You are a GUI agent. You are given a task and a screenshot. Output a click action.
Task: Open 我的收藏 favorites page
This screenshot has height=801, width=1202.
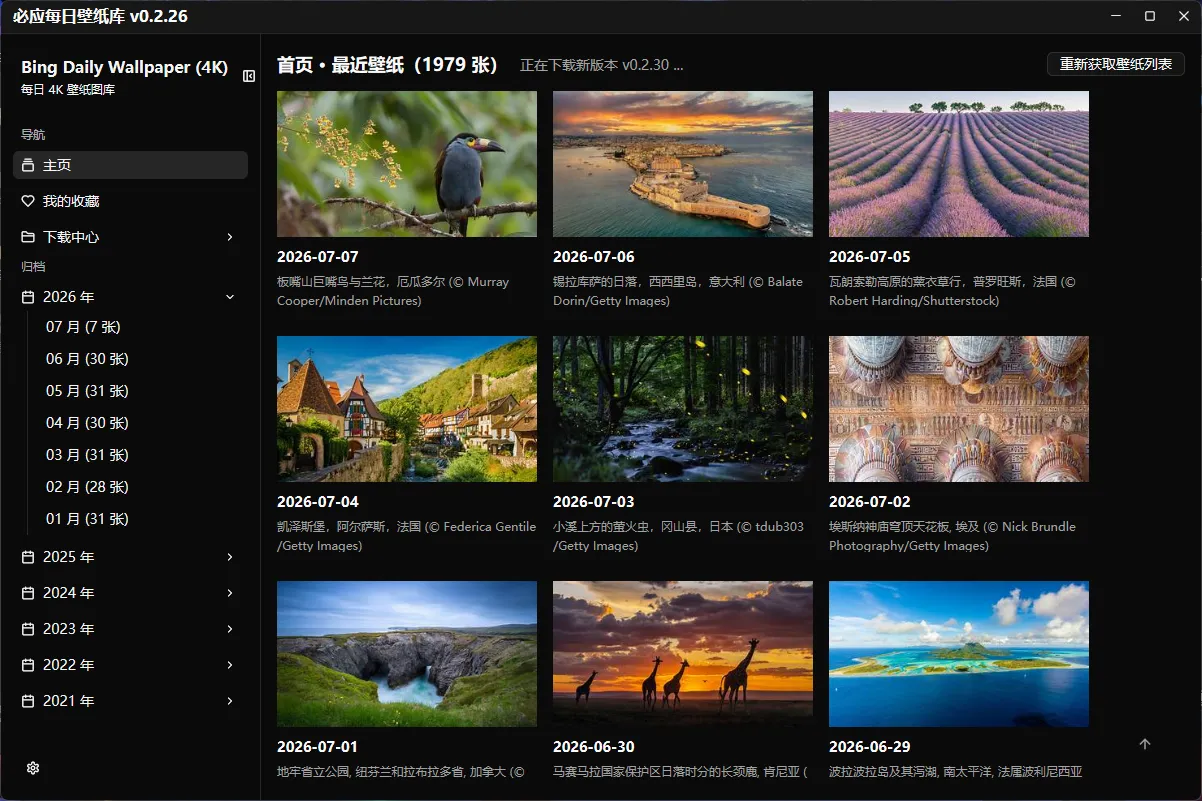(130, 201)
